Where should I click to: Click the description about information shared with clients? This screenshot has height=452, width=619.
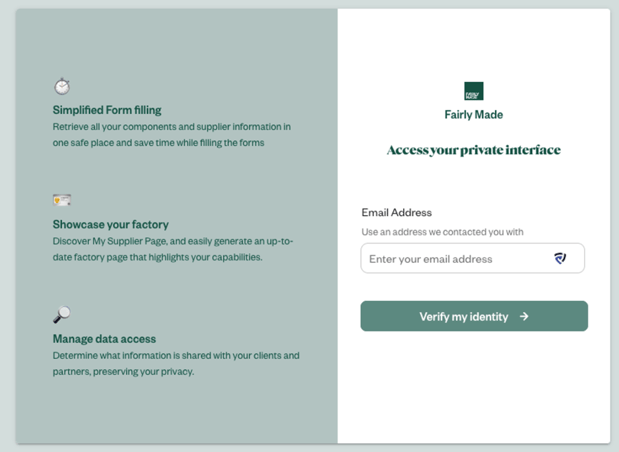point(175,363)
